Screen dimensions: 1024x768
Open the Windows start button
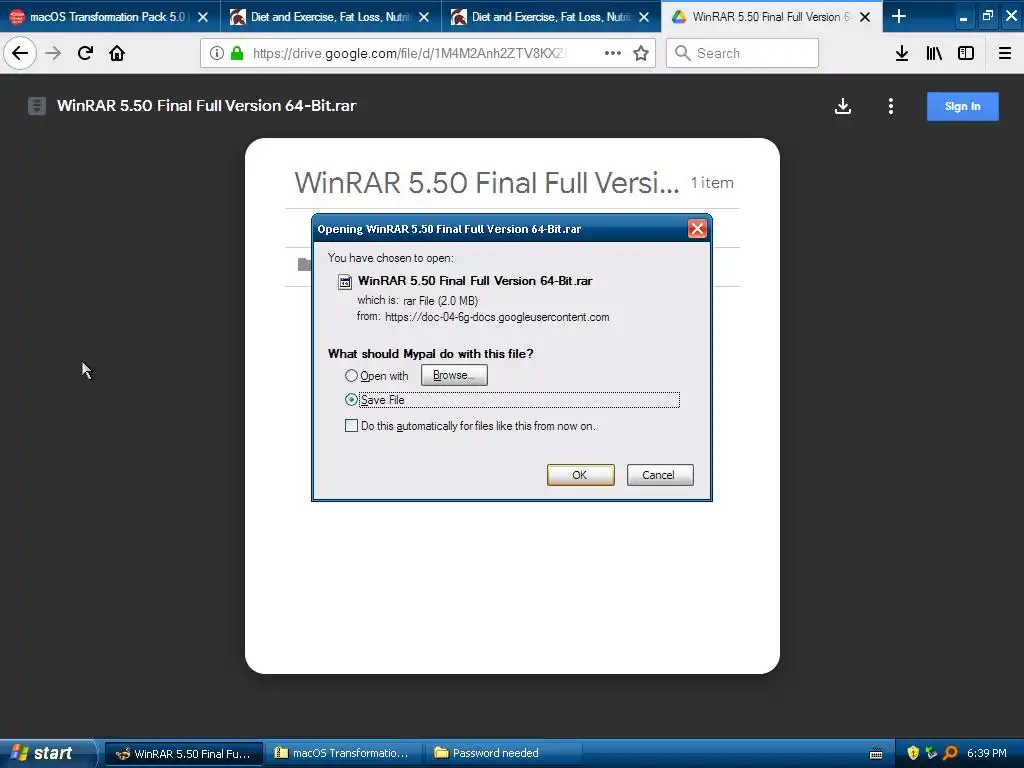47,753
